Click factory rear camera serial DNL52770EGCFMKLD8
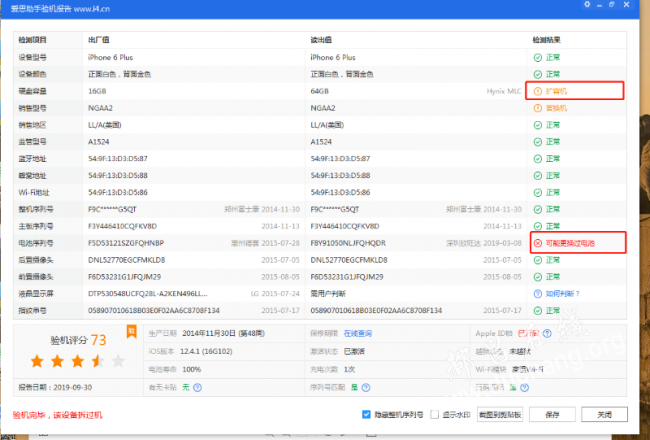Viewport: 650px width, 440px height. pos(126,260)
